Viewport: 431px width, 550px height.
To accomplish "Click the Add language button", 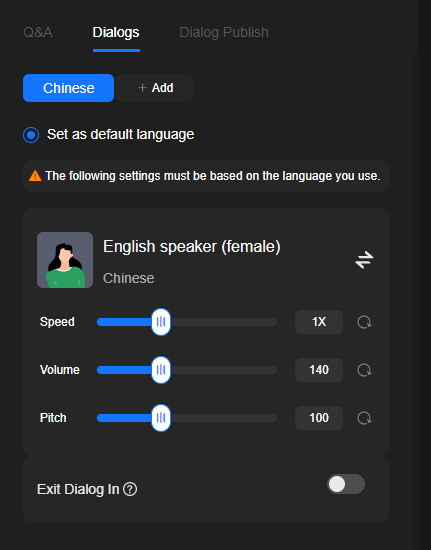I will click(155, 88).
